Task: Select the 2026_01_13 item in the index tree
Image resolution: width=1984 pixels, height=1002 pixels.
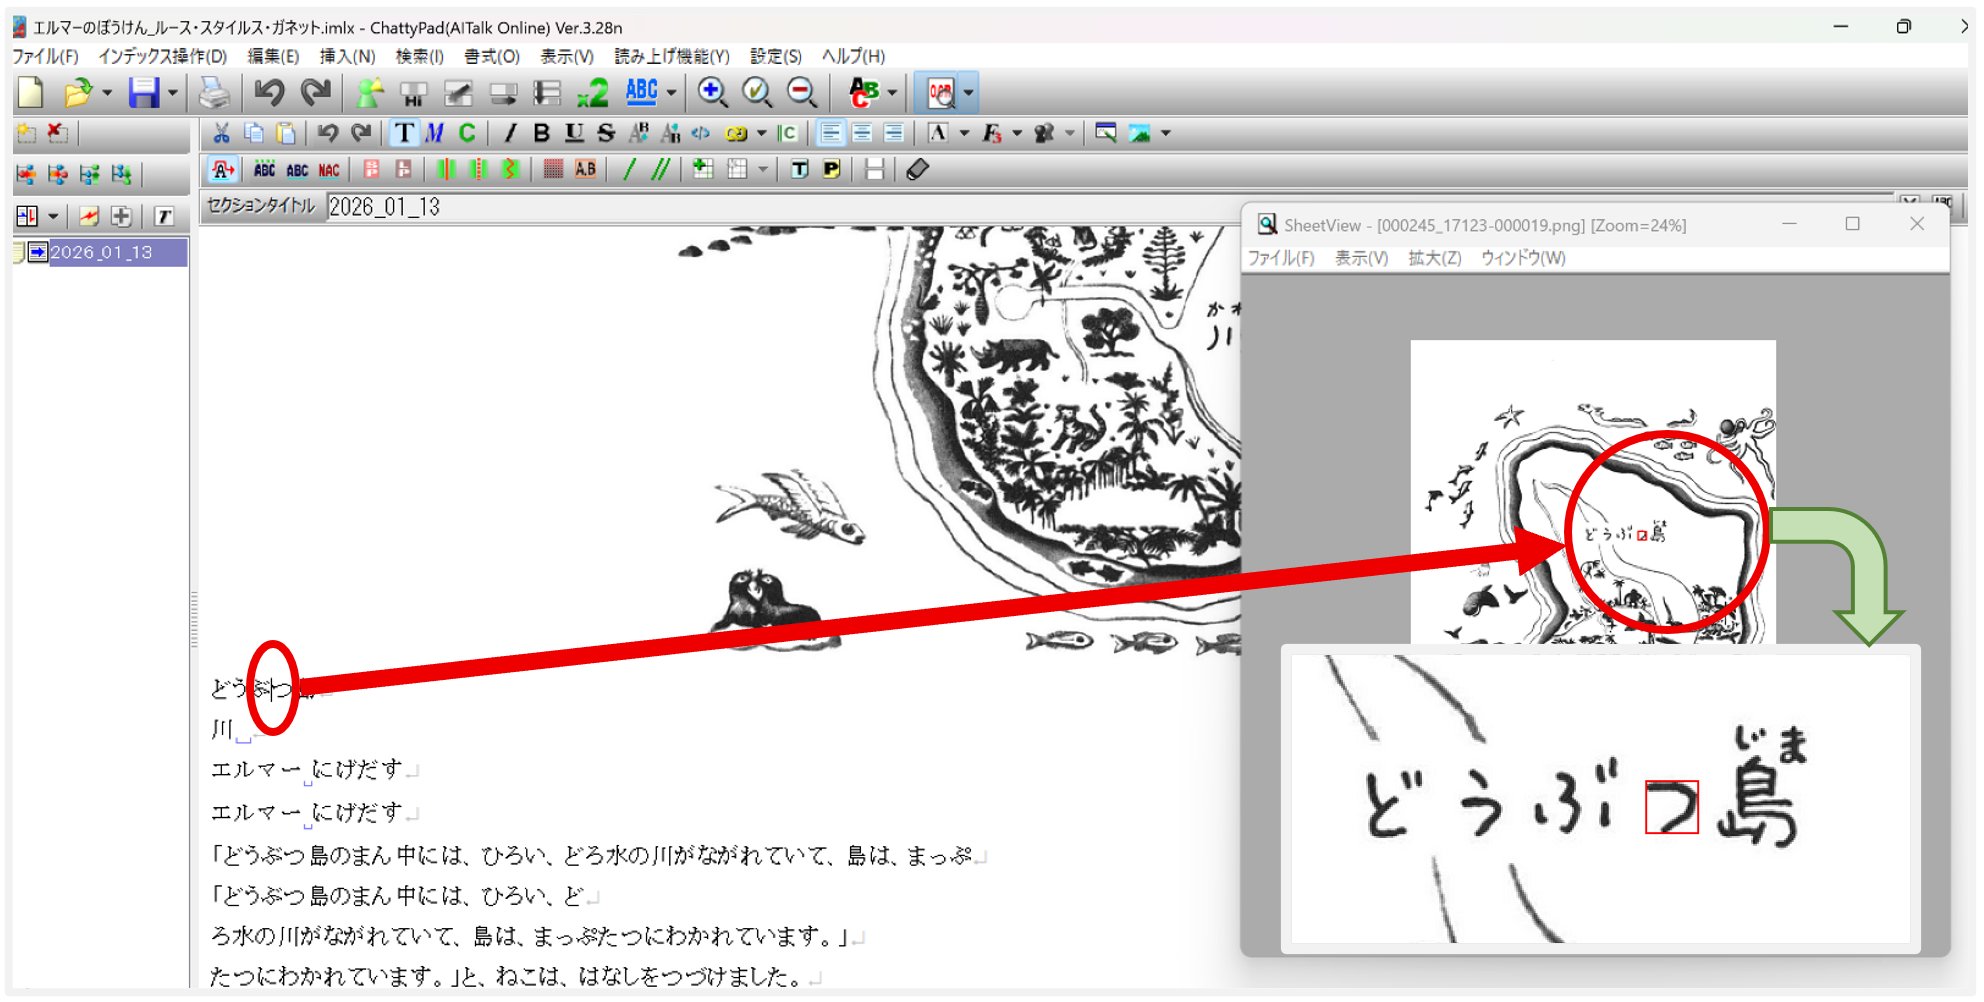Action: point(101,252)
